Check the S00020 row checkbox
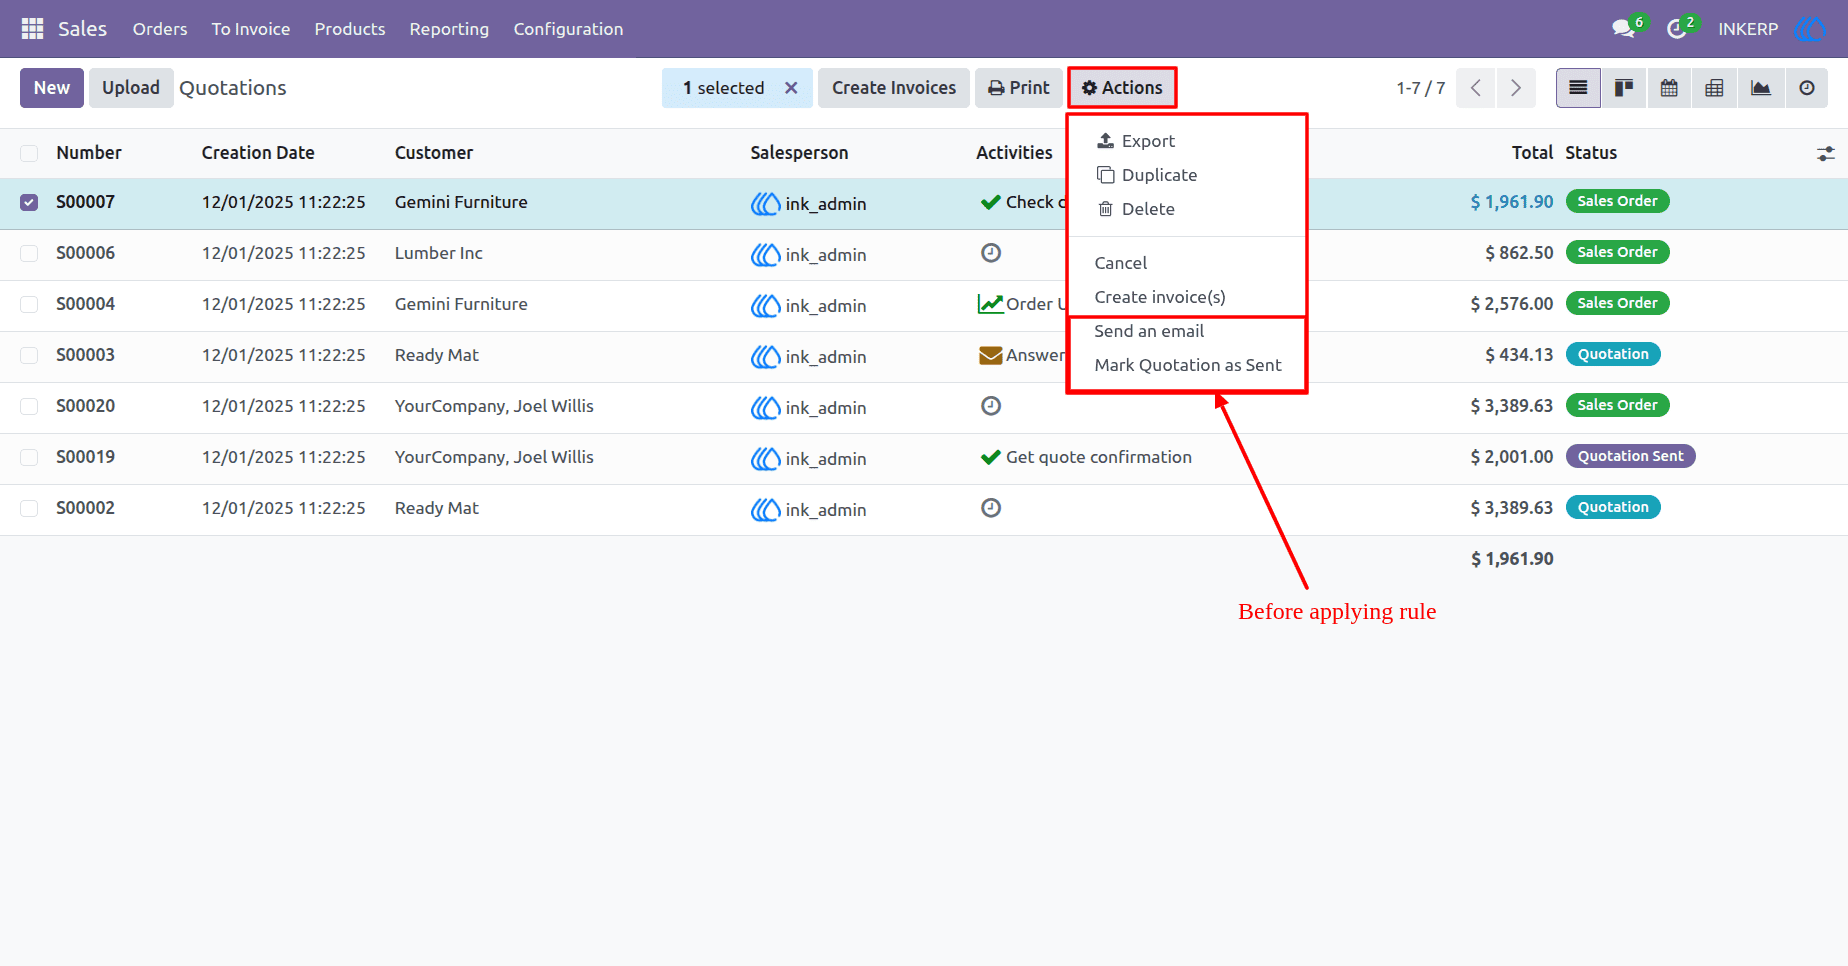The height and width of the screenshot is (966, 1848). (x=29, y=406)
